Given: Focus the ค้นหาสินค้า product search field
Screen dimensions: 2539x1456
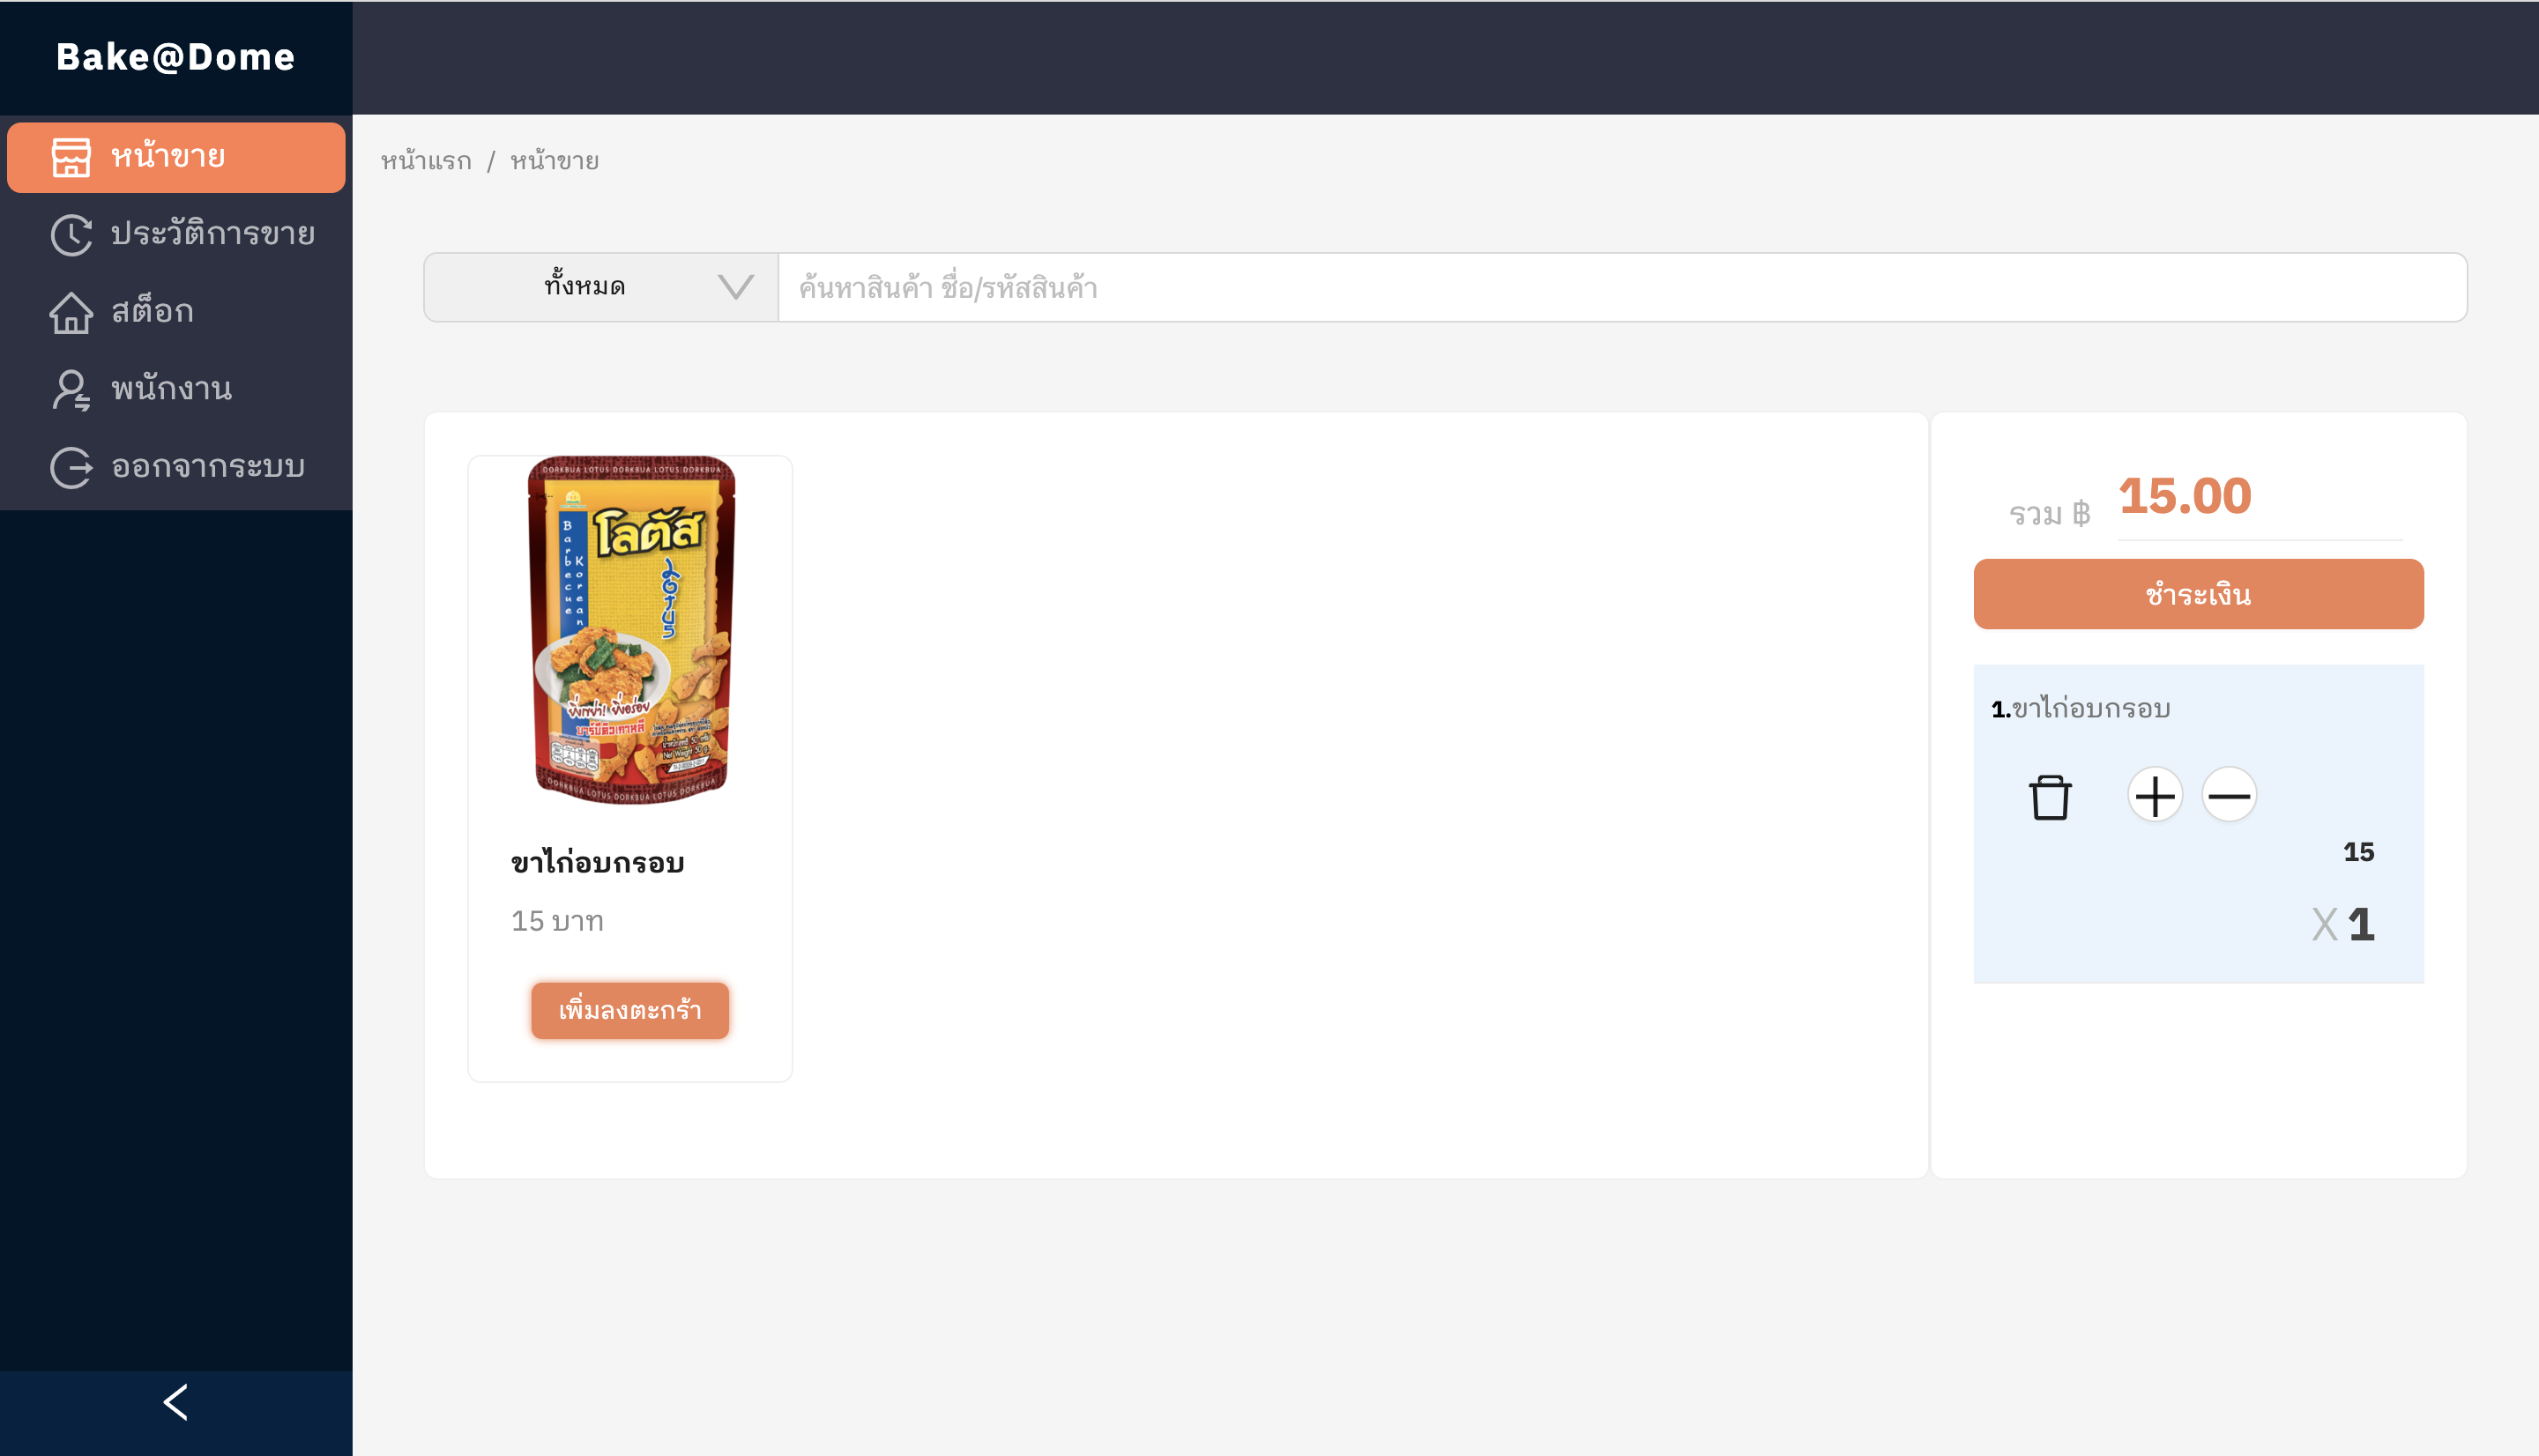Looking at the screenshot, I should click(1622, 287).
